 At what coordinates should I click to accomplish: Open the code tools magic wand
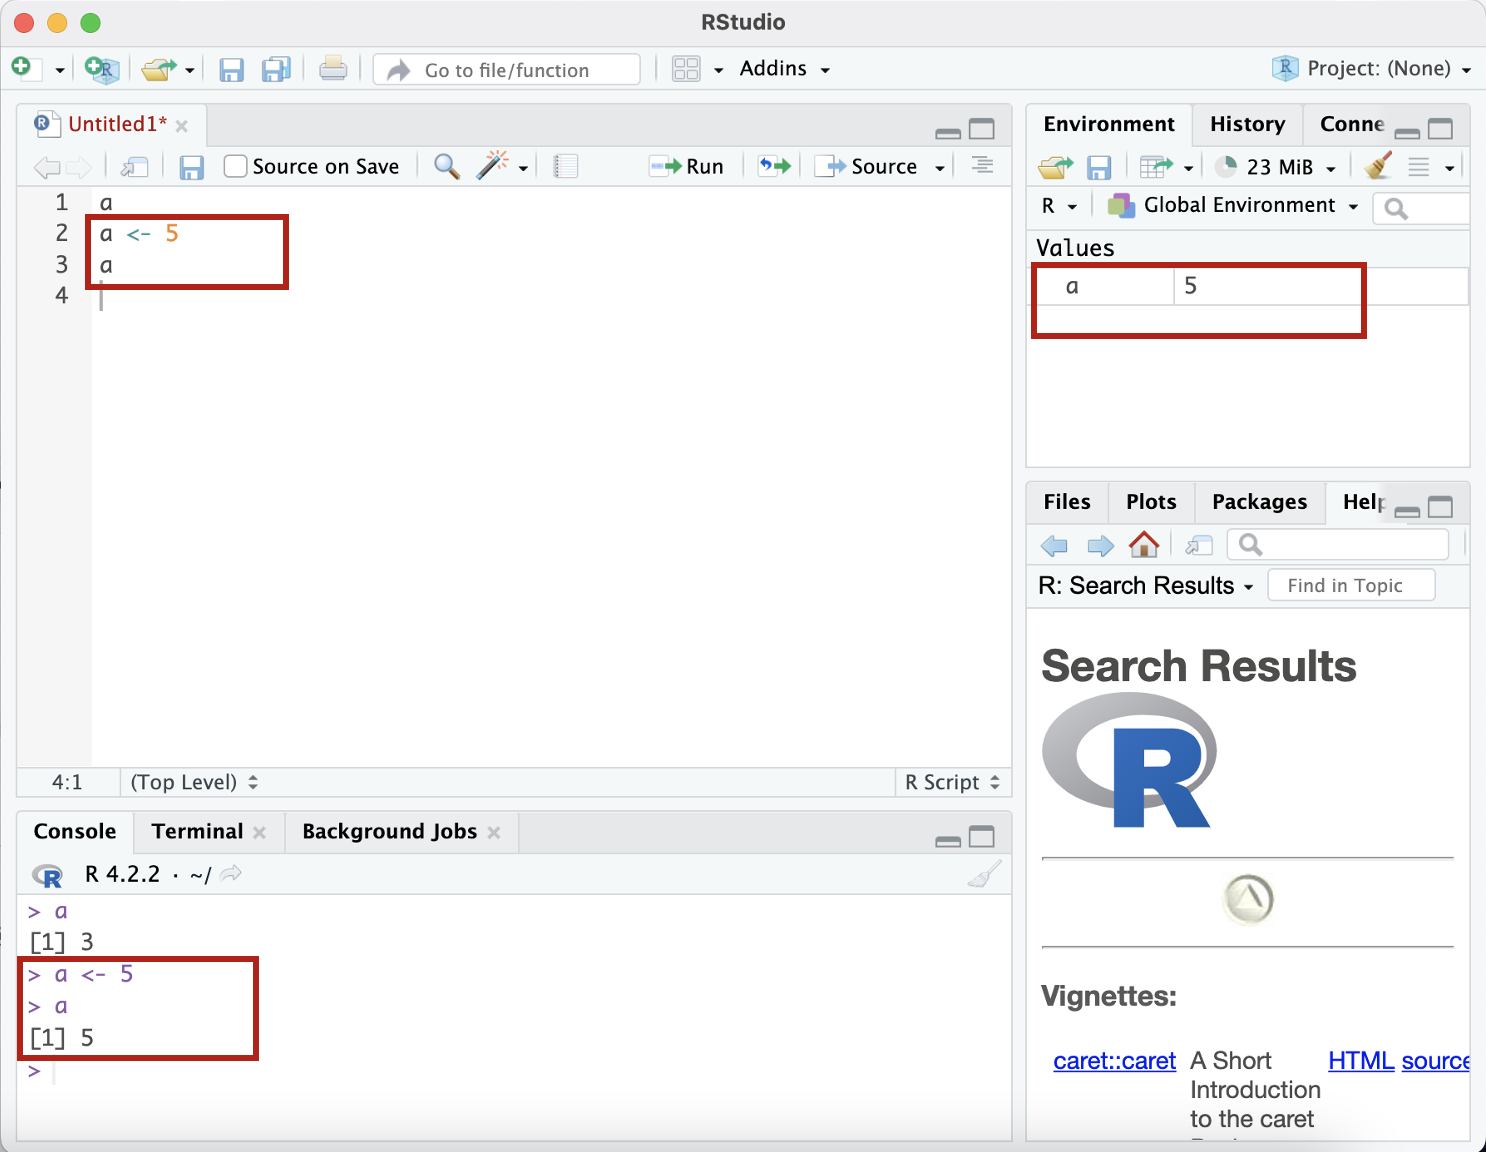(492, 165)
